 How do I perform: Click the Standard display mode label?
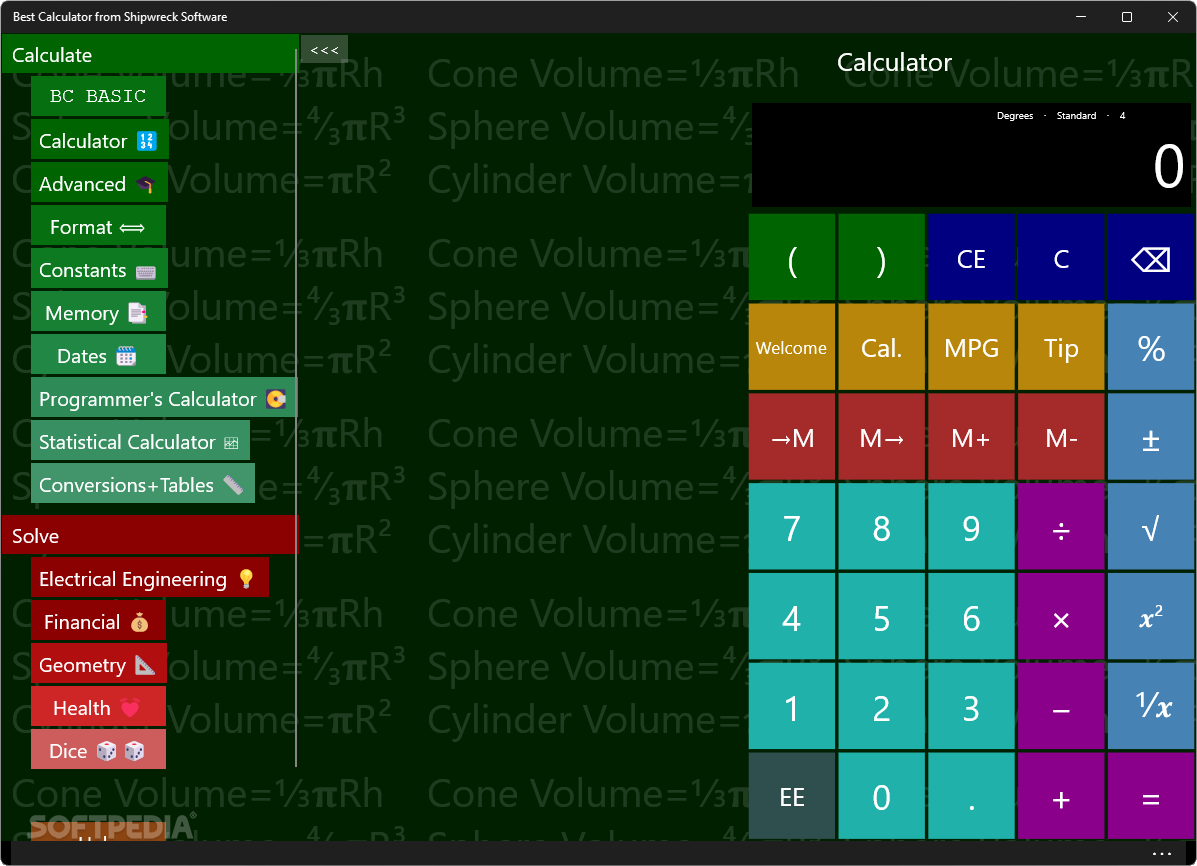click(x=1076, y=115)
